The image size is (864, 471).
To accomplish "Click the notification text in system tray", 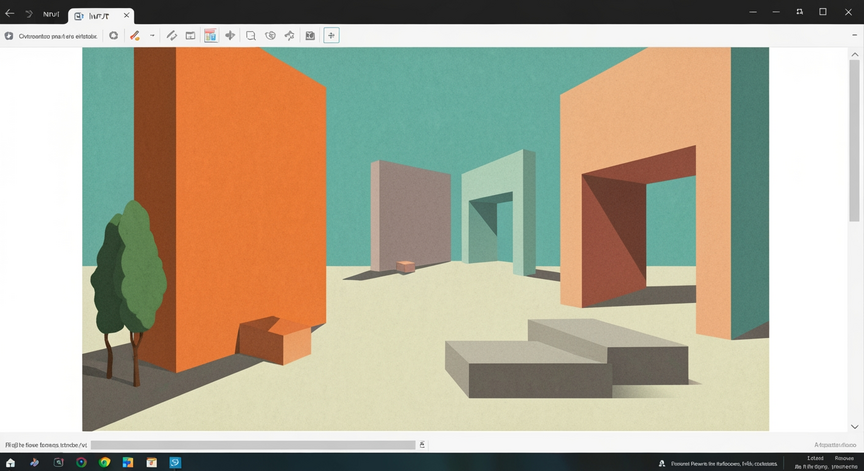I will 724,464.
